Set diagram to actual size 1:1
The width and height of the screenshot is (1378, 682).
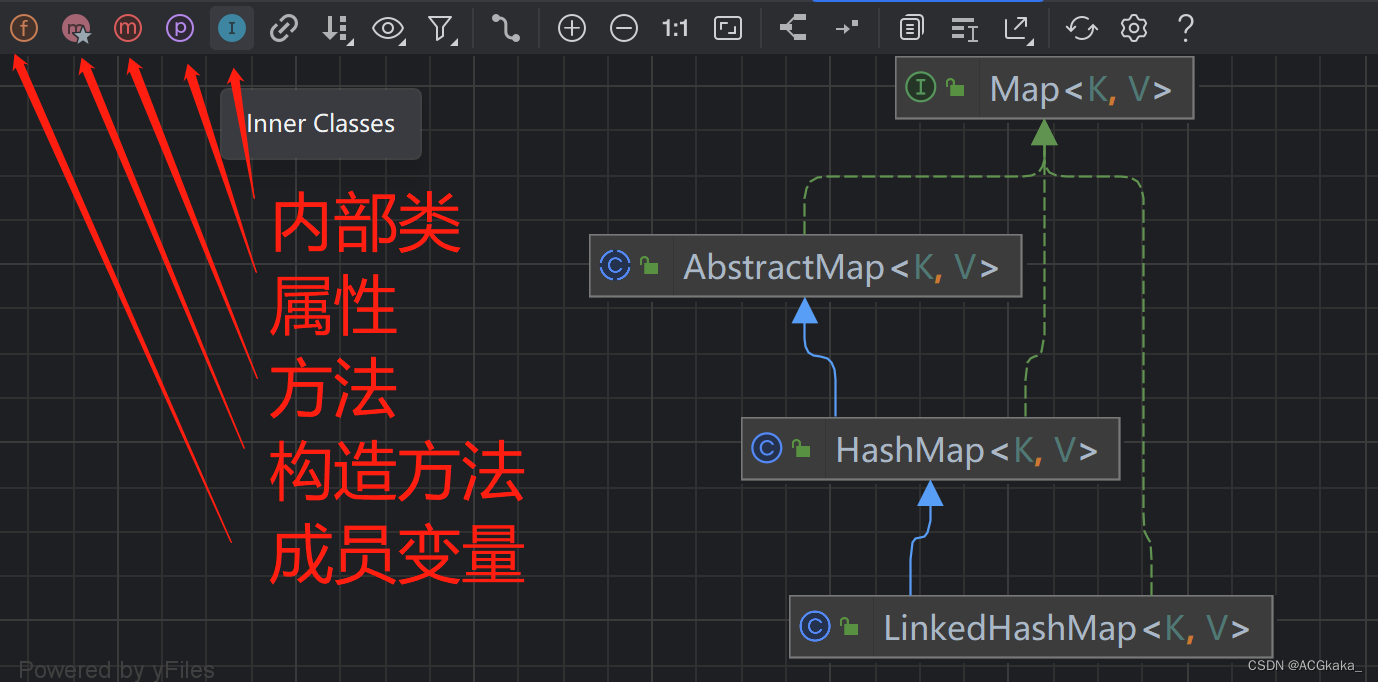676,29
